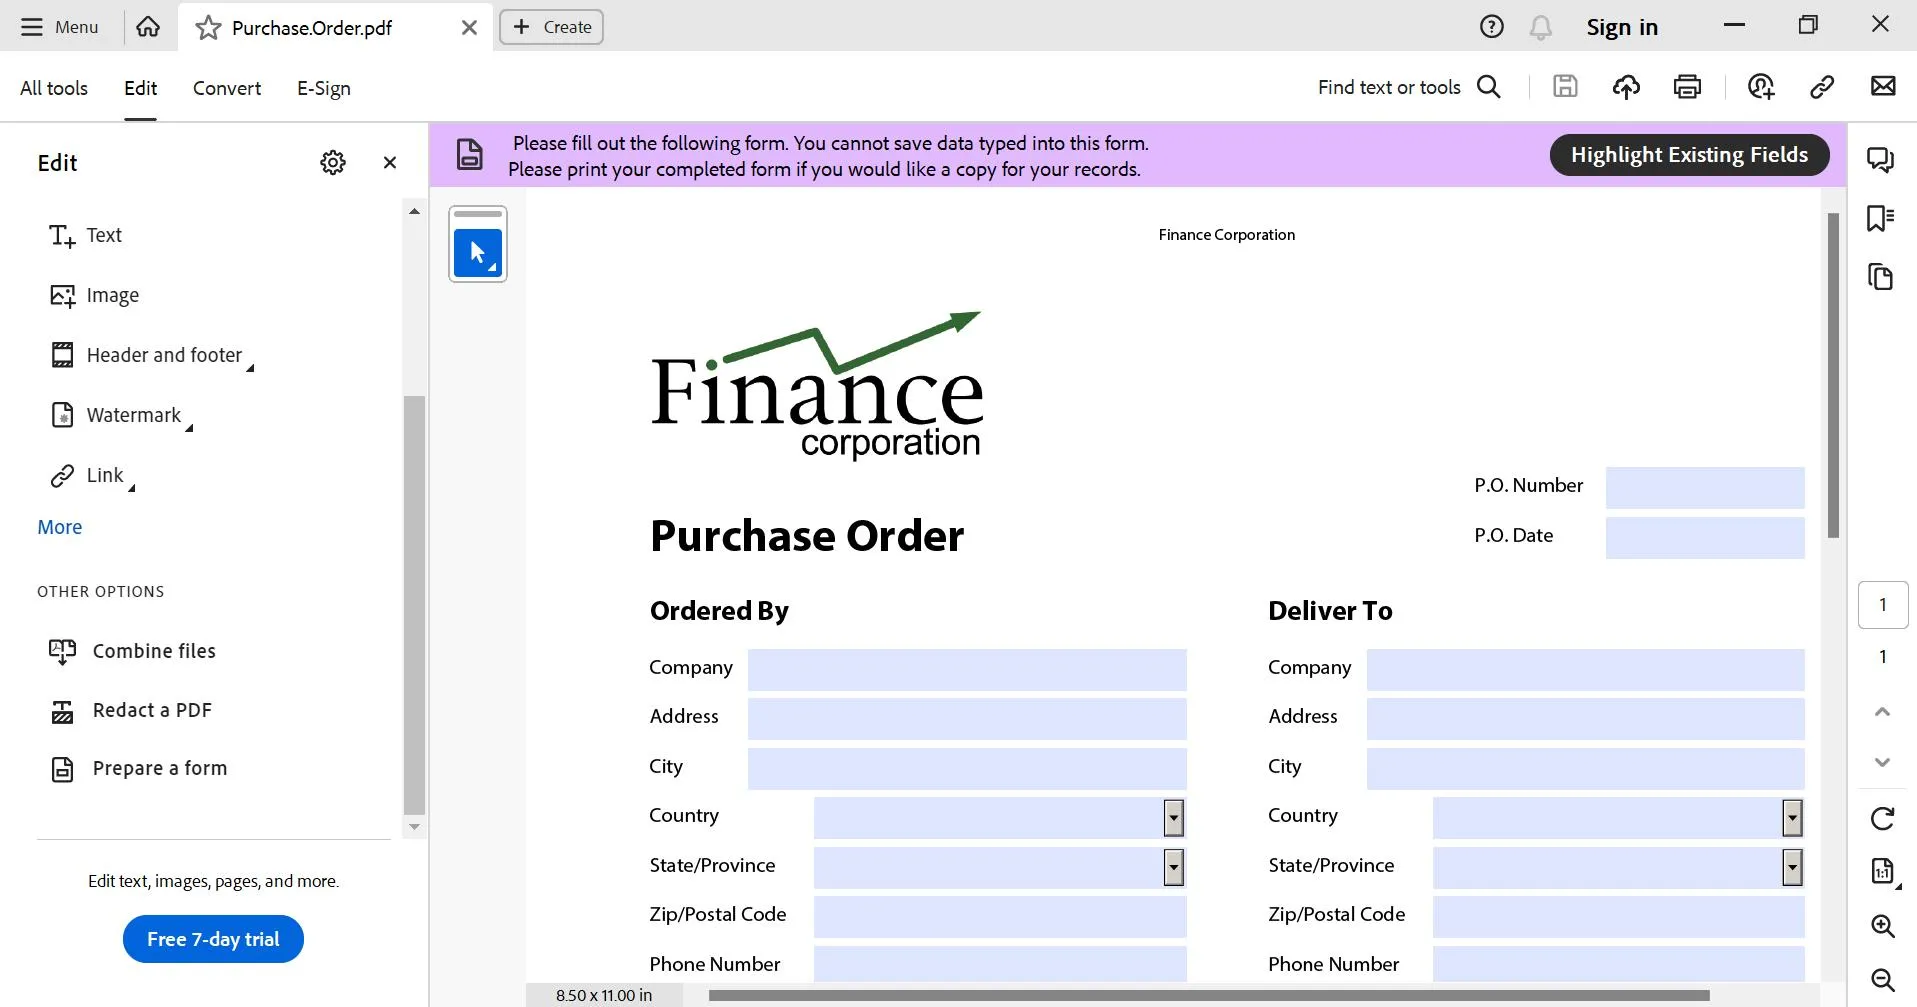Open the Comments panel
Screen dimensions: 1917x1007
tap(1882, 159)
